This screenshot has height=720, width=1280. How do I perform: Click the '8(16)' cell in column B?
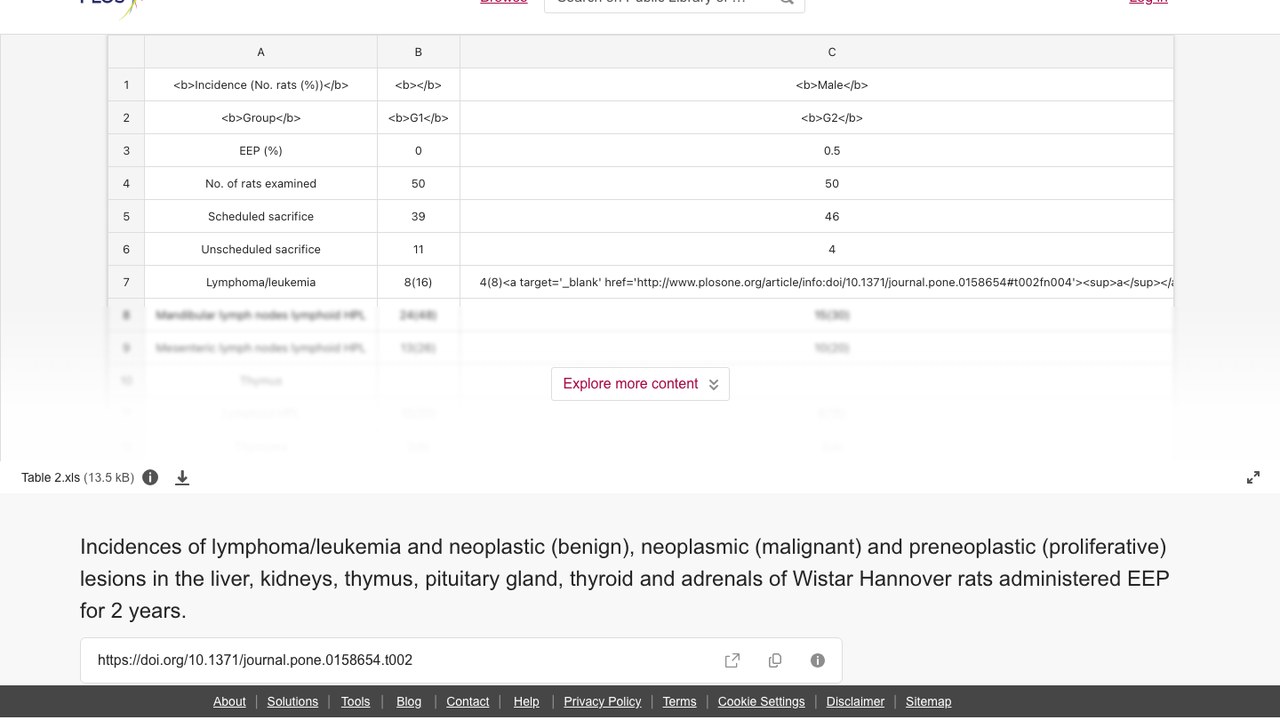[418, 283]
